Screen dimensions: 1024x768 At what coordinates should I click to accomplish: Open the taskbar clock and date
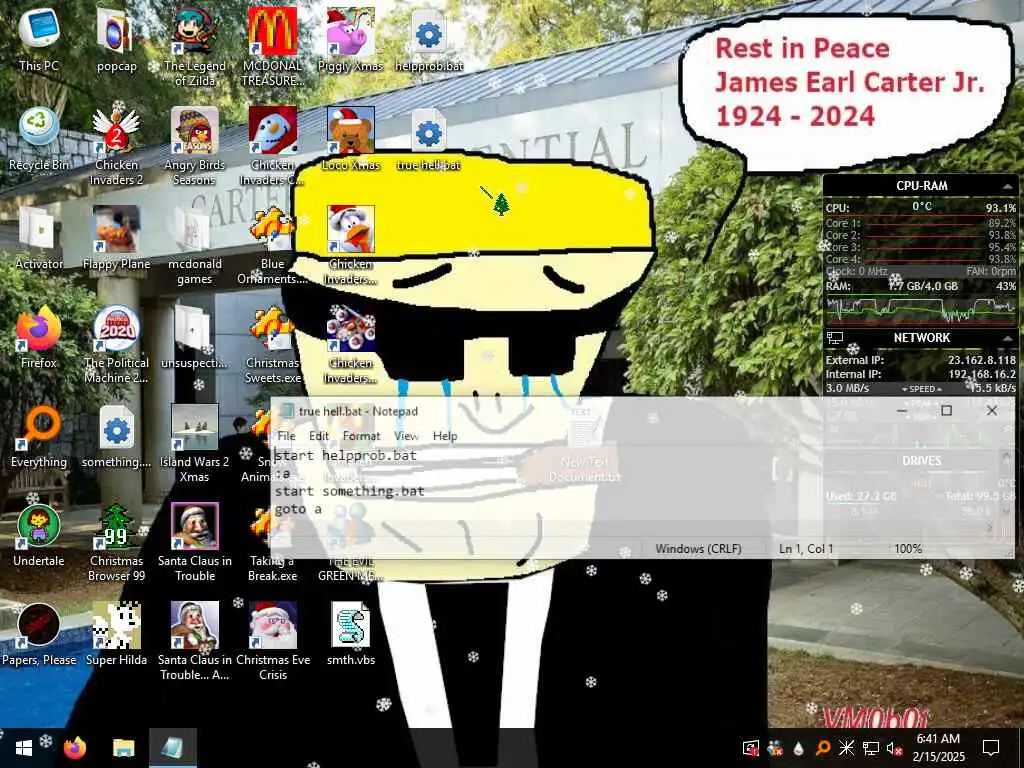pos(938,748)
